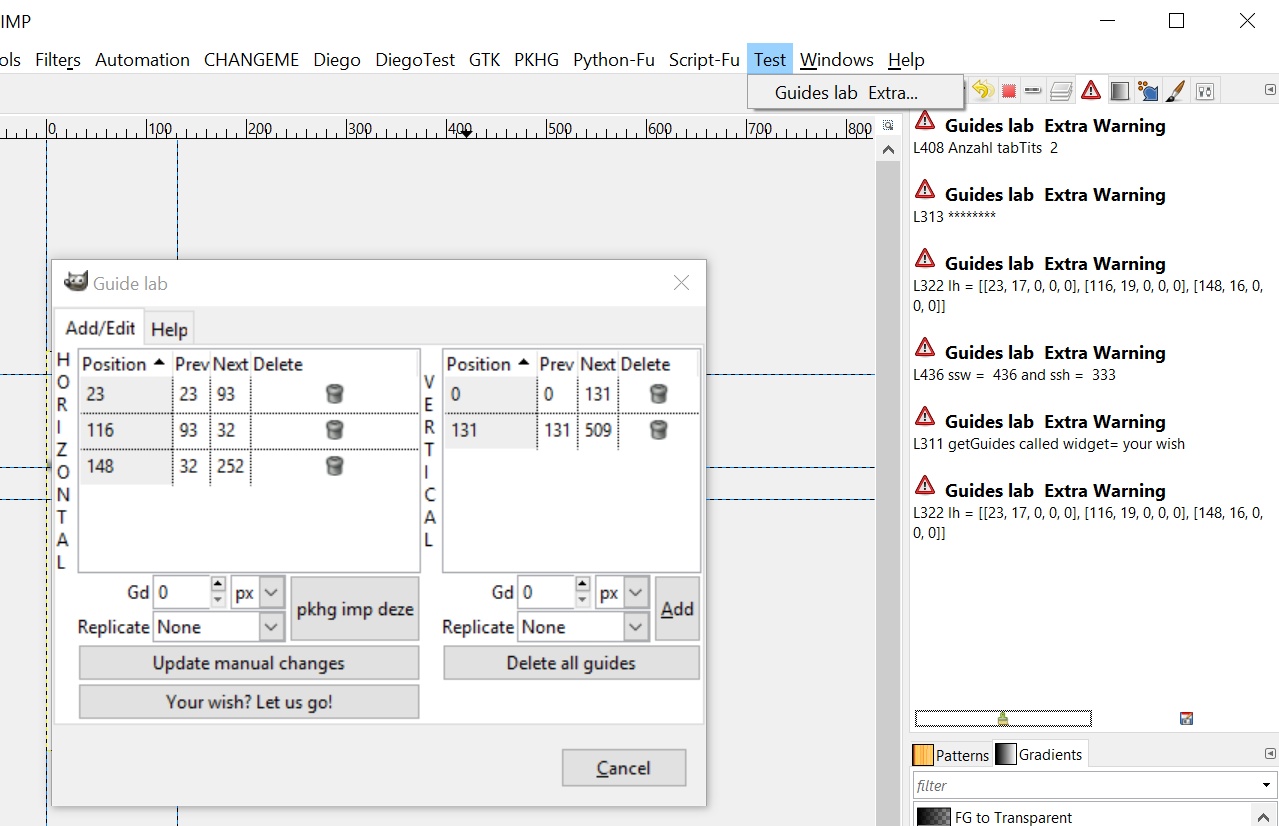The width and height of the screenshot is (1279, 826).
Task: Click the Delete all guides button
Action: 571,663
